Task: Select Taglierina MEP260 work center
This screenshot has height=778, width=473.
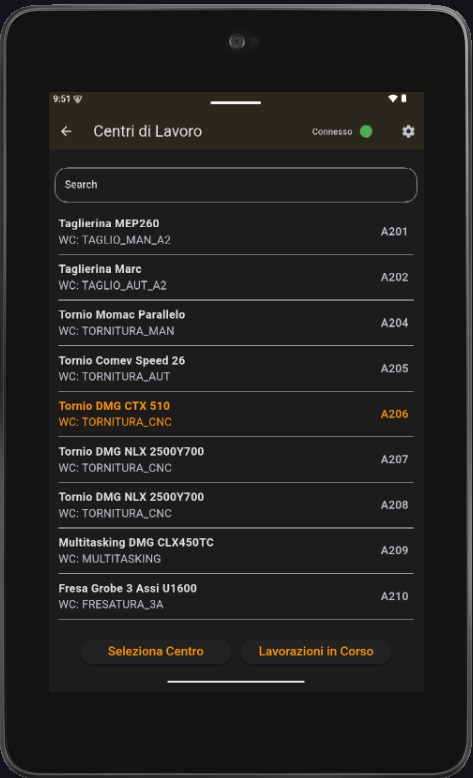Action: pyautogui.click(x=236, y=232)
